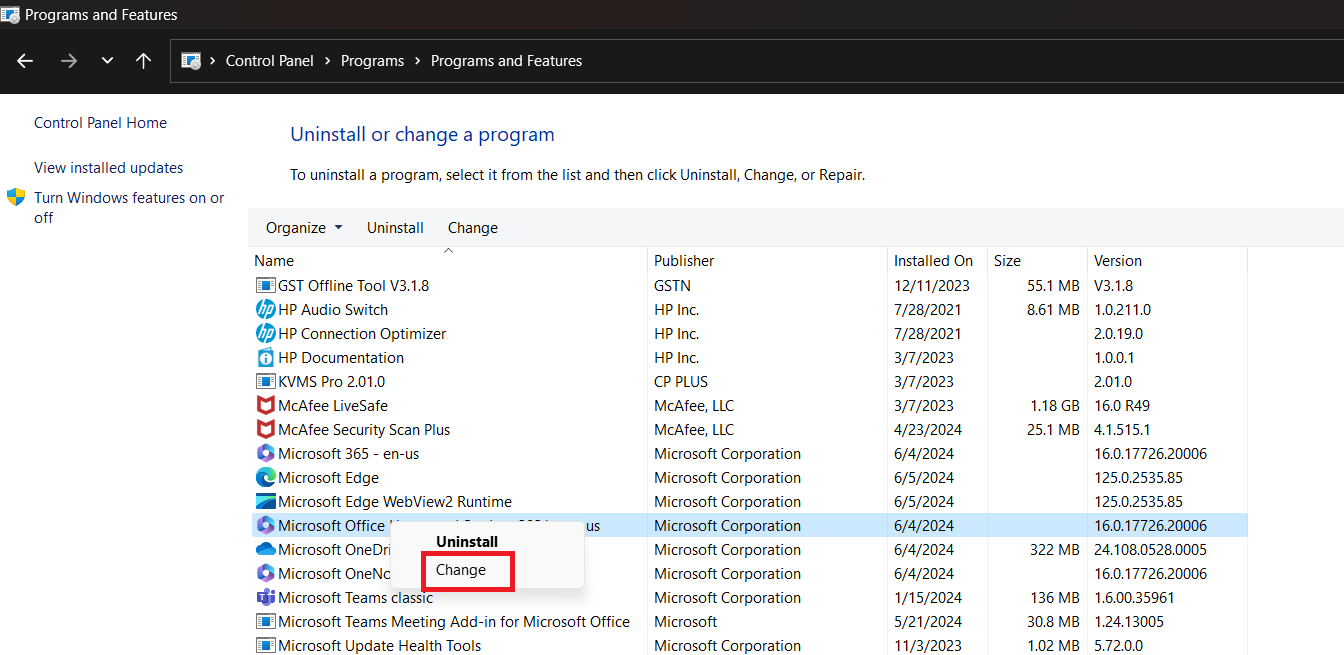Open Turn Windows features on or off
The width and height of the screenshot is (1344, 655).
pyautogui.click(x=129, y=208)
